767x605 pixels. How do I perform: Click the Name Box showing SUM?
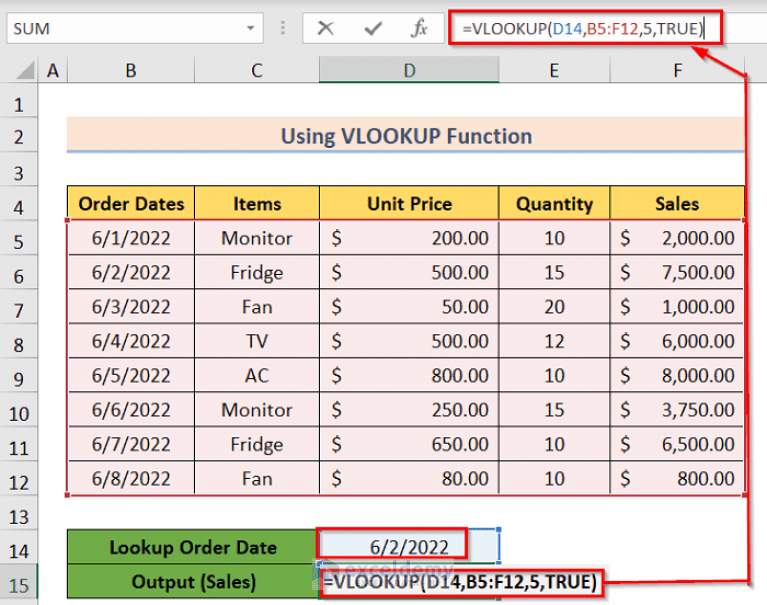(x=135, y=28)
